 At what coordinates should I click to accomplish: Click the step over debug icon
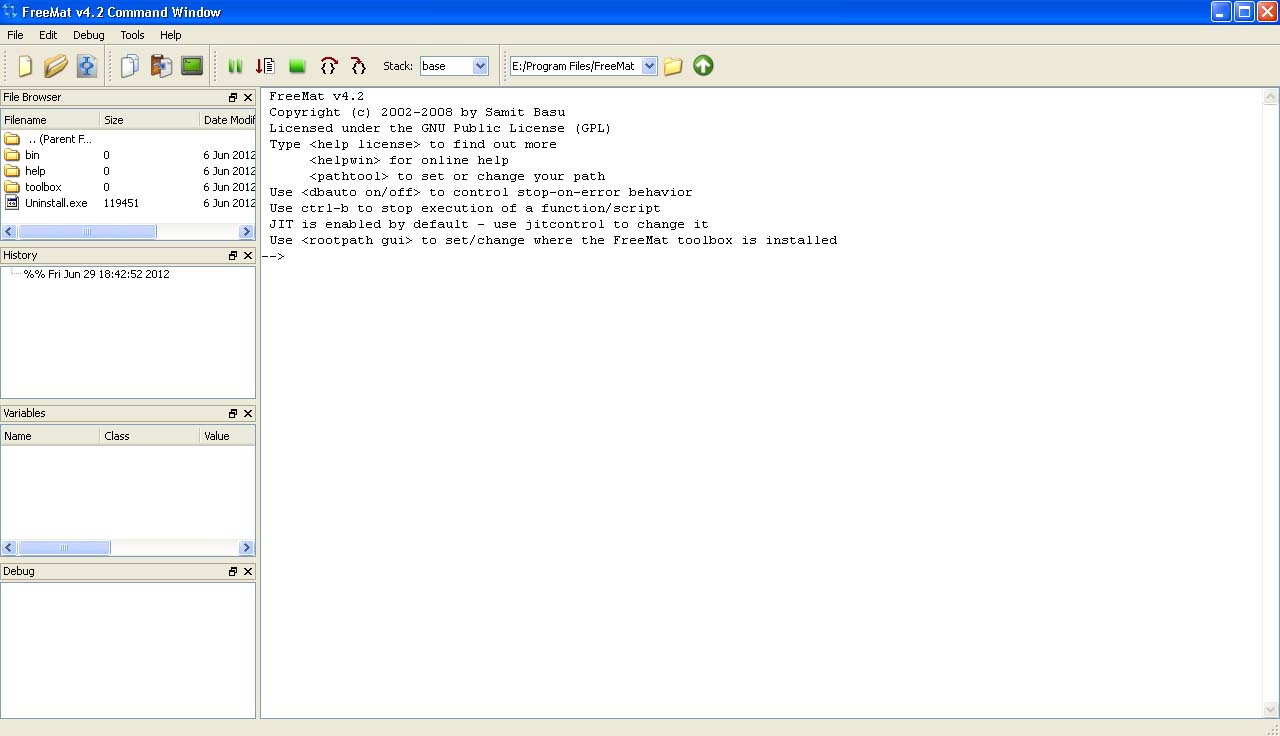[x=328, y=66]
